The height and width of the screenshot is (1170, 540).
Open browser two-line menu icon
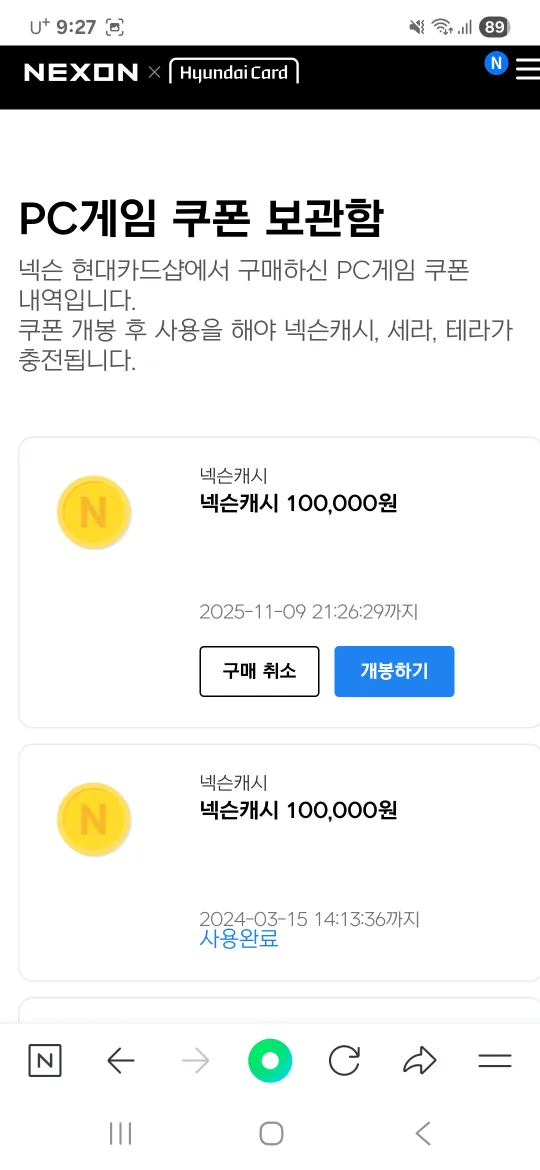click(495, 1061)
